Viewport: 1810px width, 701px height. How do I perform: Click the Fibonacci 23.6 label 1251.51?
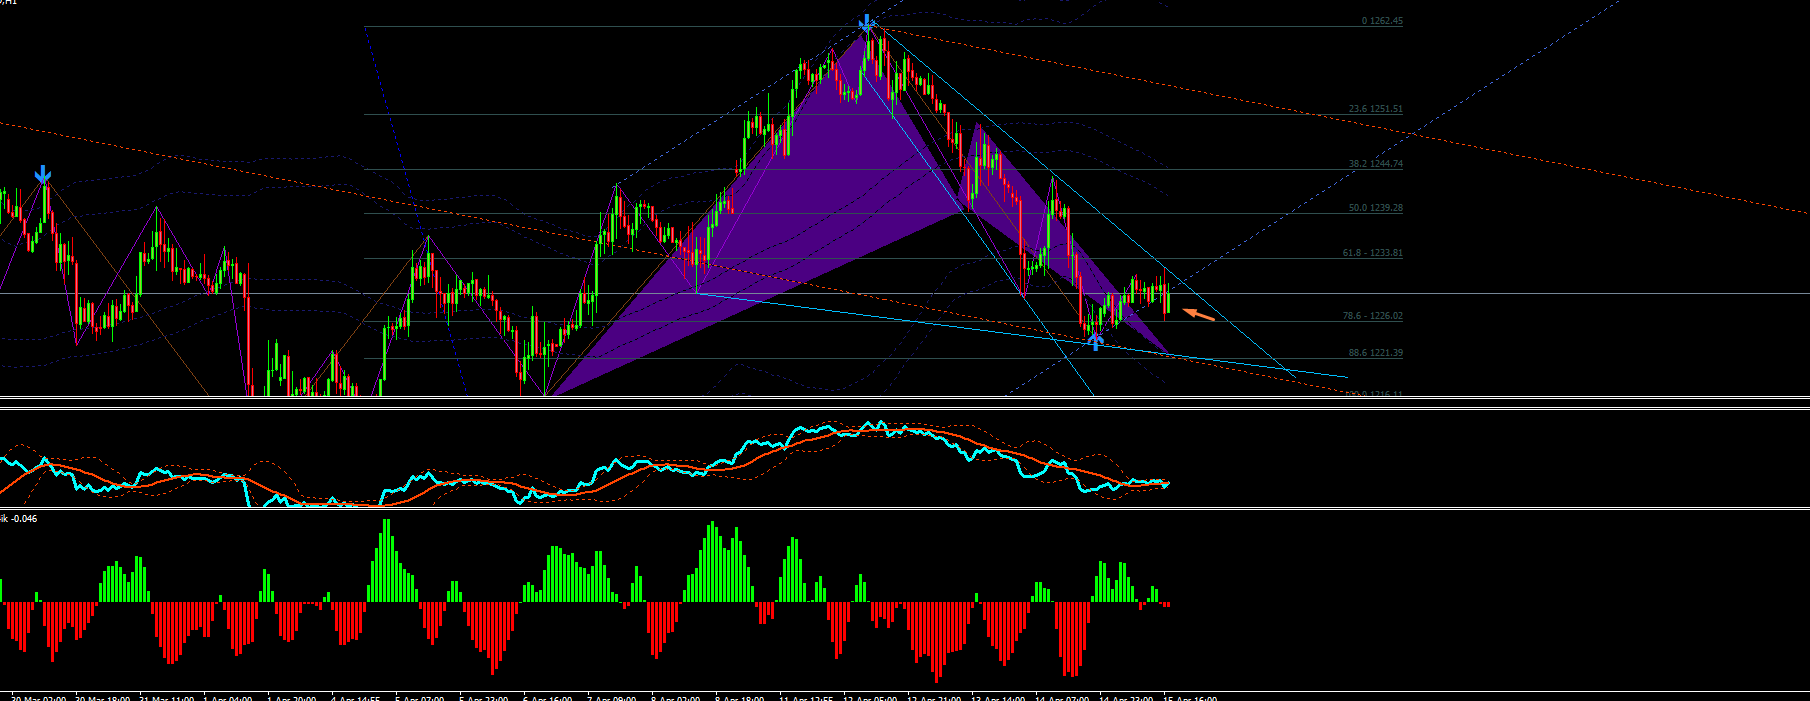(x=1376, y=109)
